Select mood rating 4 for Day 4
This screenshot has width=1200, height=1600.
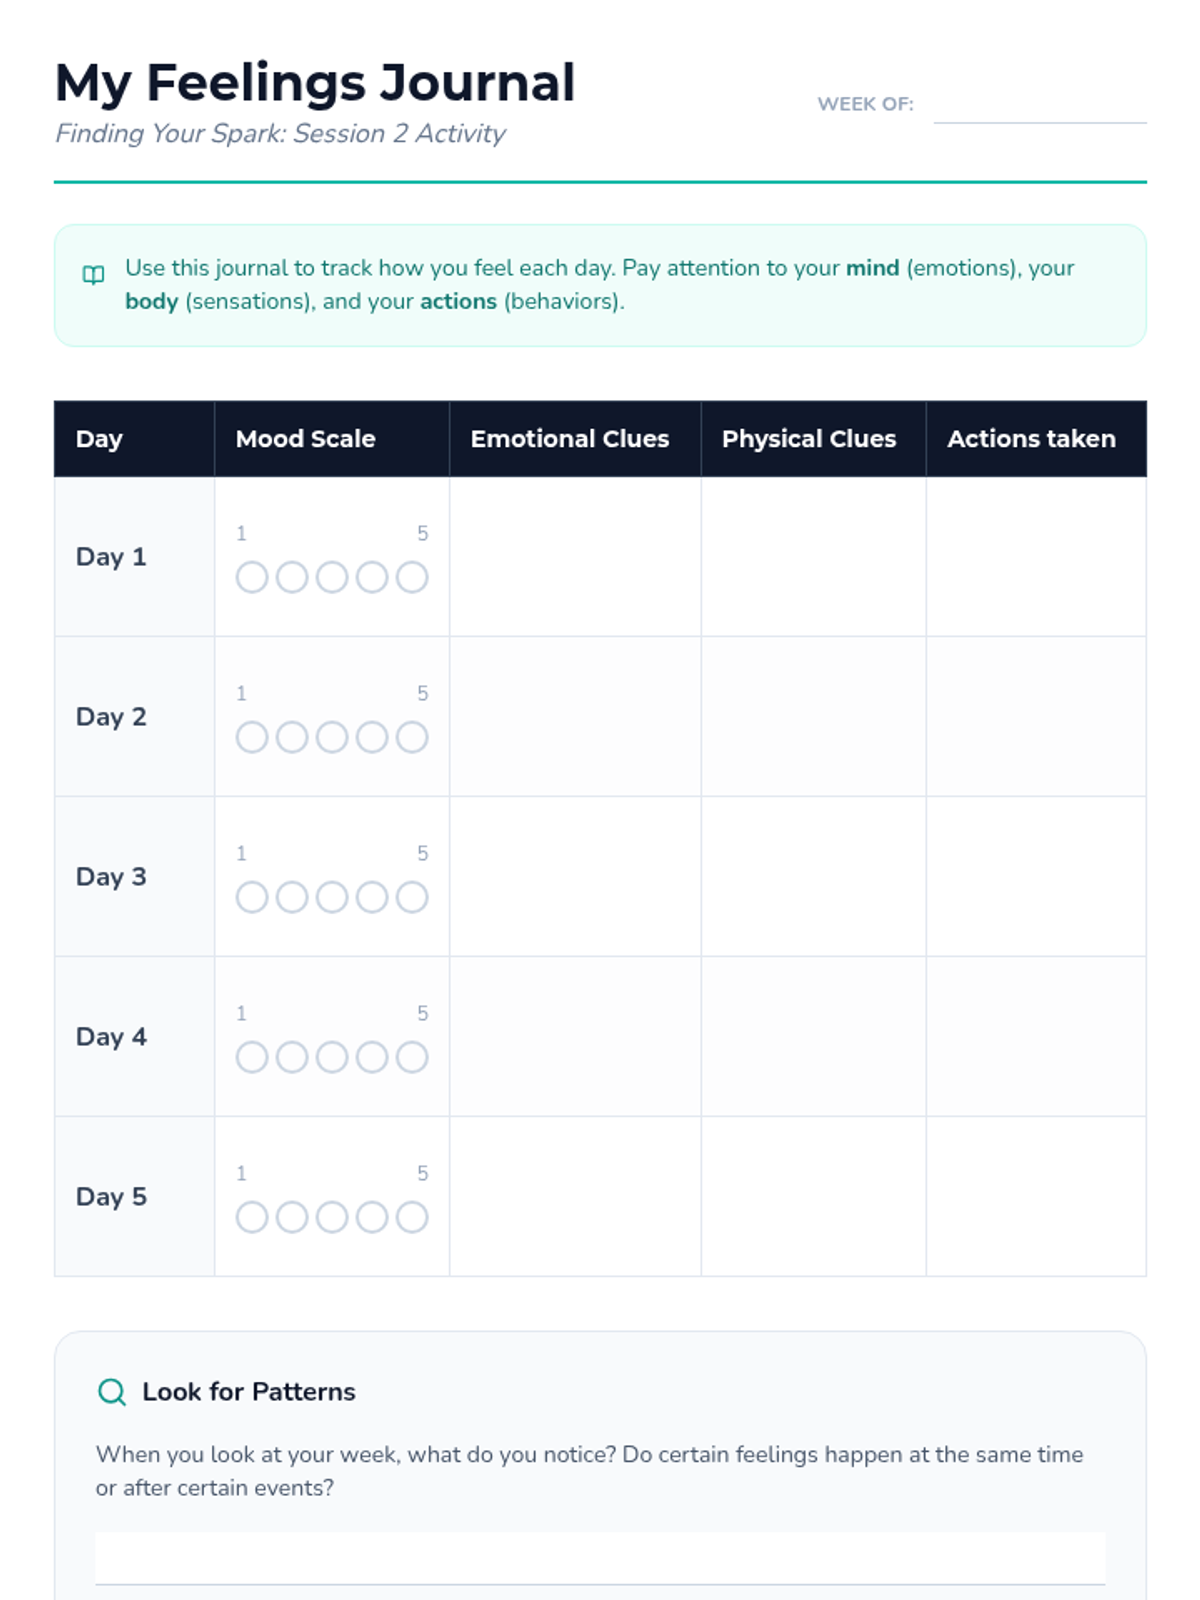(372, 1057)
